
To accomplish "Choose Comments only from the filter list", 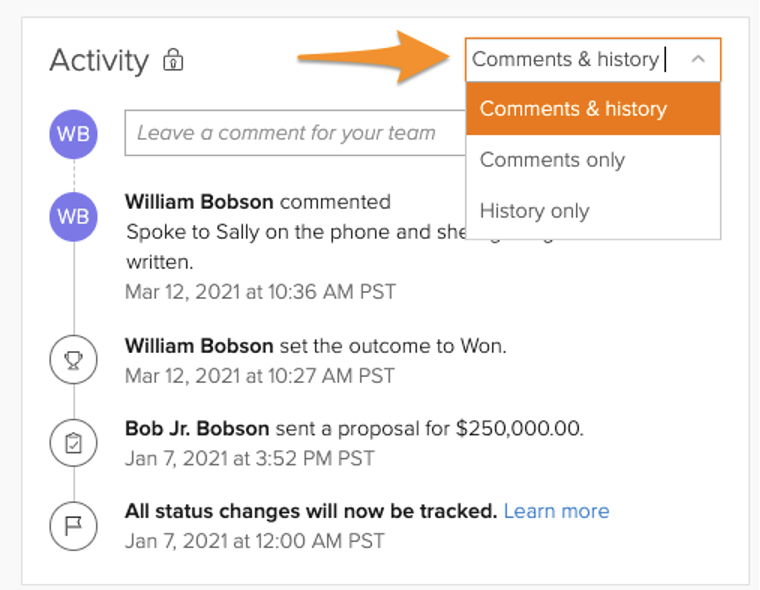I will 552,160.
